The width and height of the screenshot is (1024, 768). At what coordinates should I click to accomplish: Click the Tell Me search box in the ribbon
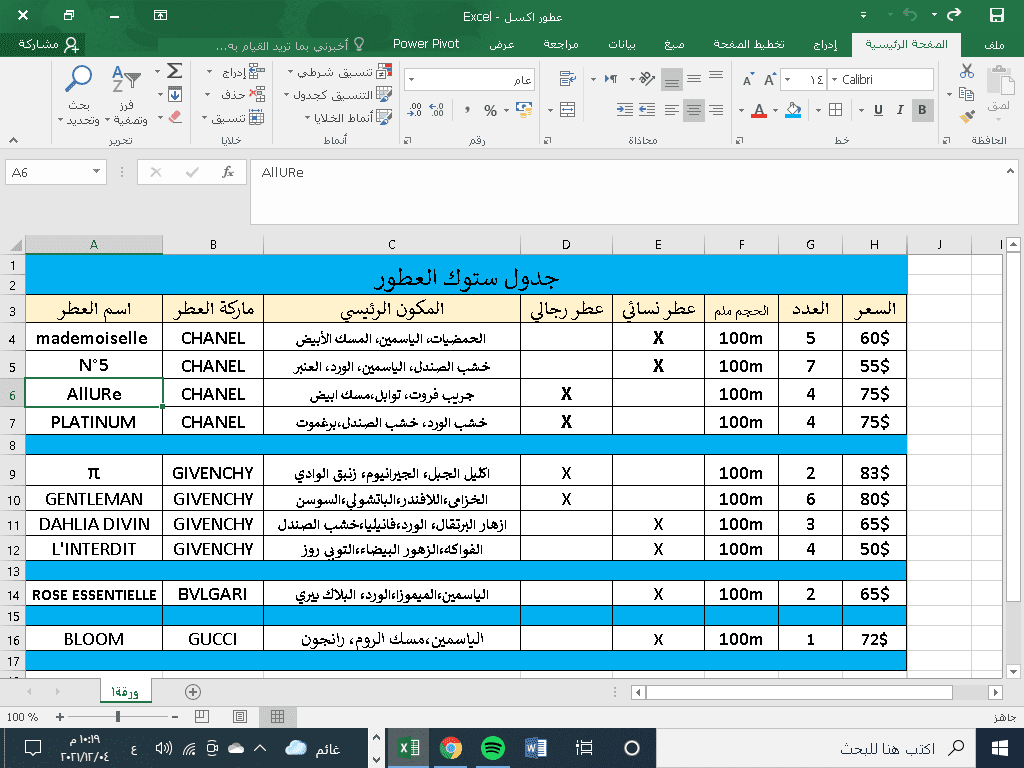point(290,45)
